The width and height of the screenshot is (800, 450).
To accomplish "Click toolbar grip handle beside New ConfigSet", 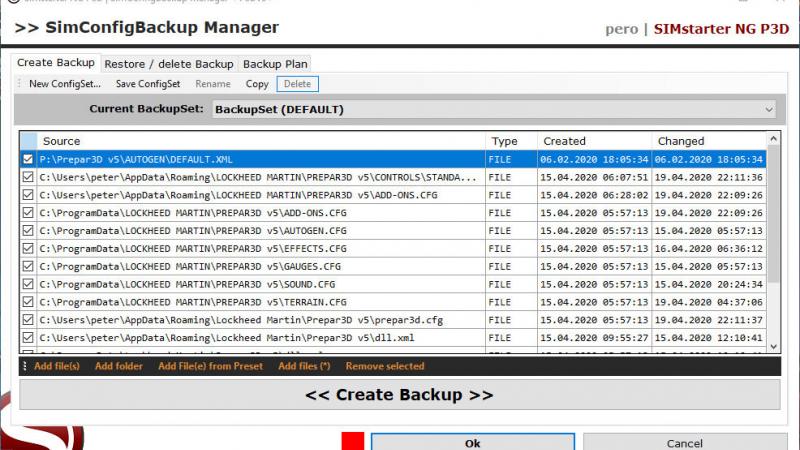I will pyautogui.click(x=19, y=83).
